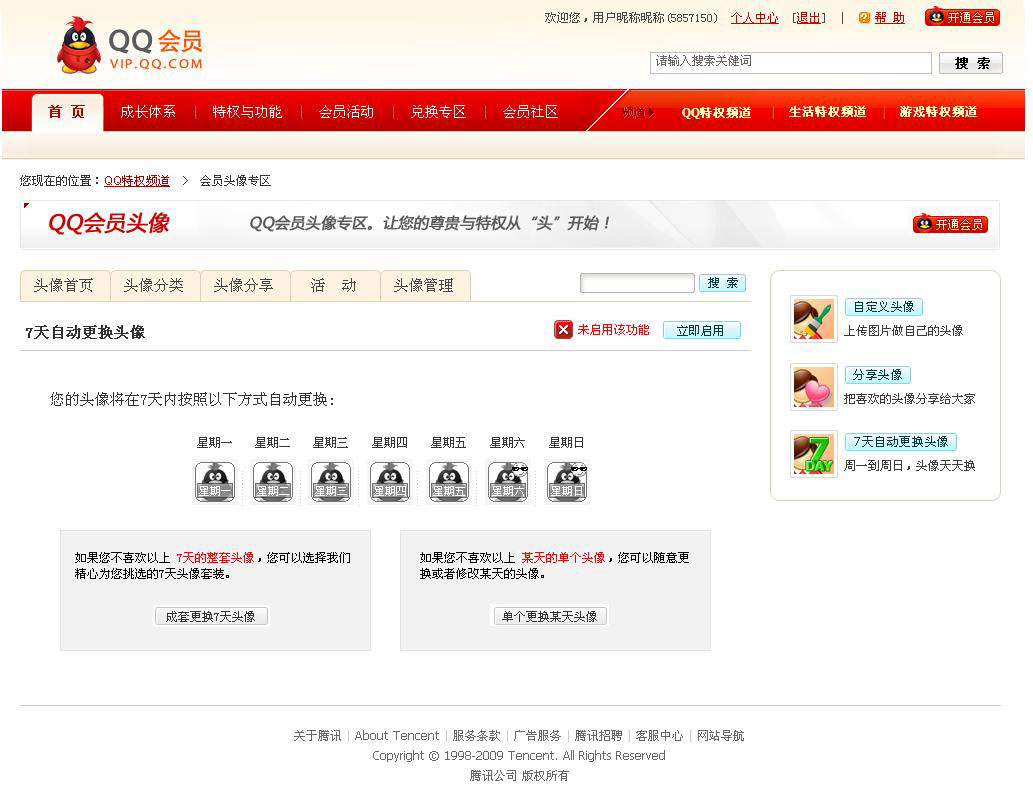The height and width of the screenshot is (793, 1033).
Task: Open the 成长体系 navigation item
Action: [x=148, y=112]
